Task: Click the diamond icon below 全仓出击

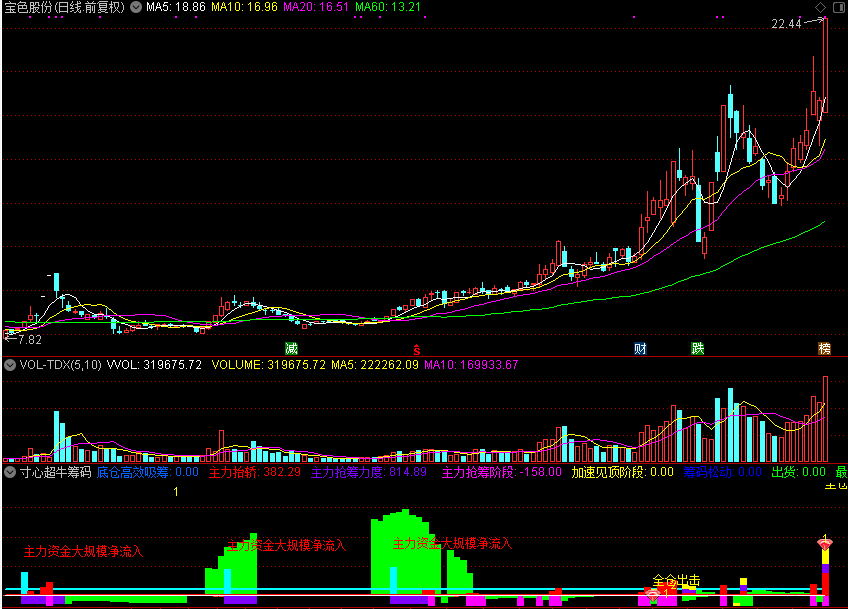Action: click(653, 595)
